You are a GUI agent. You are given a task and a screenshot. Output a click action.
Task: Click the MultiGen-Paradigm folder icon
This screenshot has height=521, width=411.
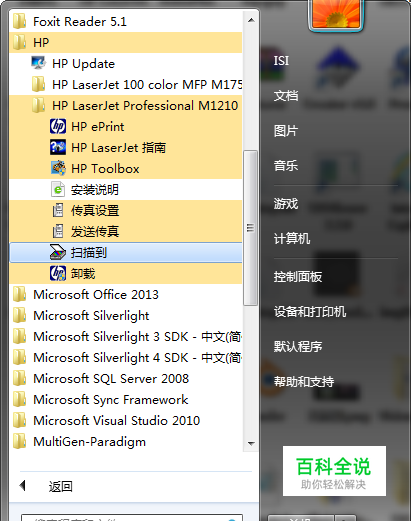[x=19, y=441]
